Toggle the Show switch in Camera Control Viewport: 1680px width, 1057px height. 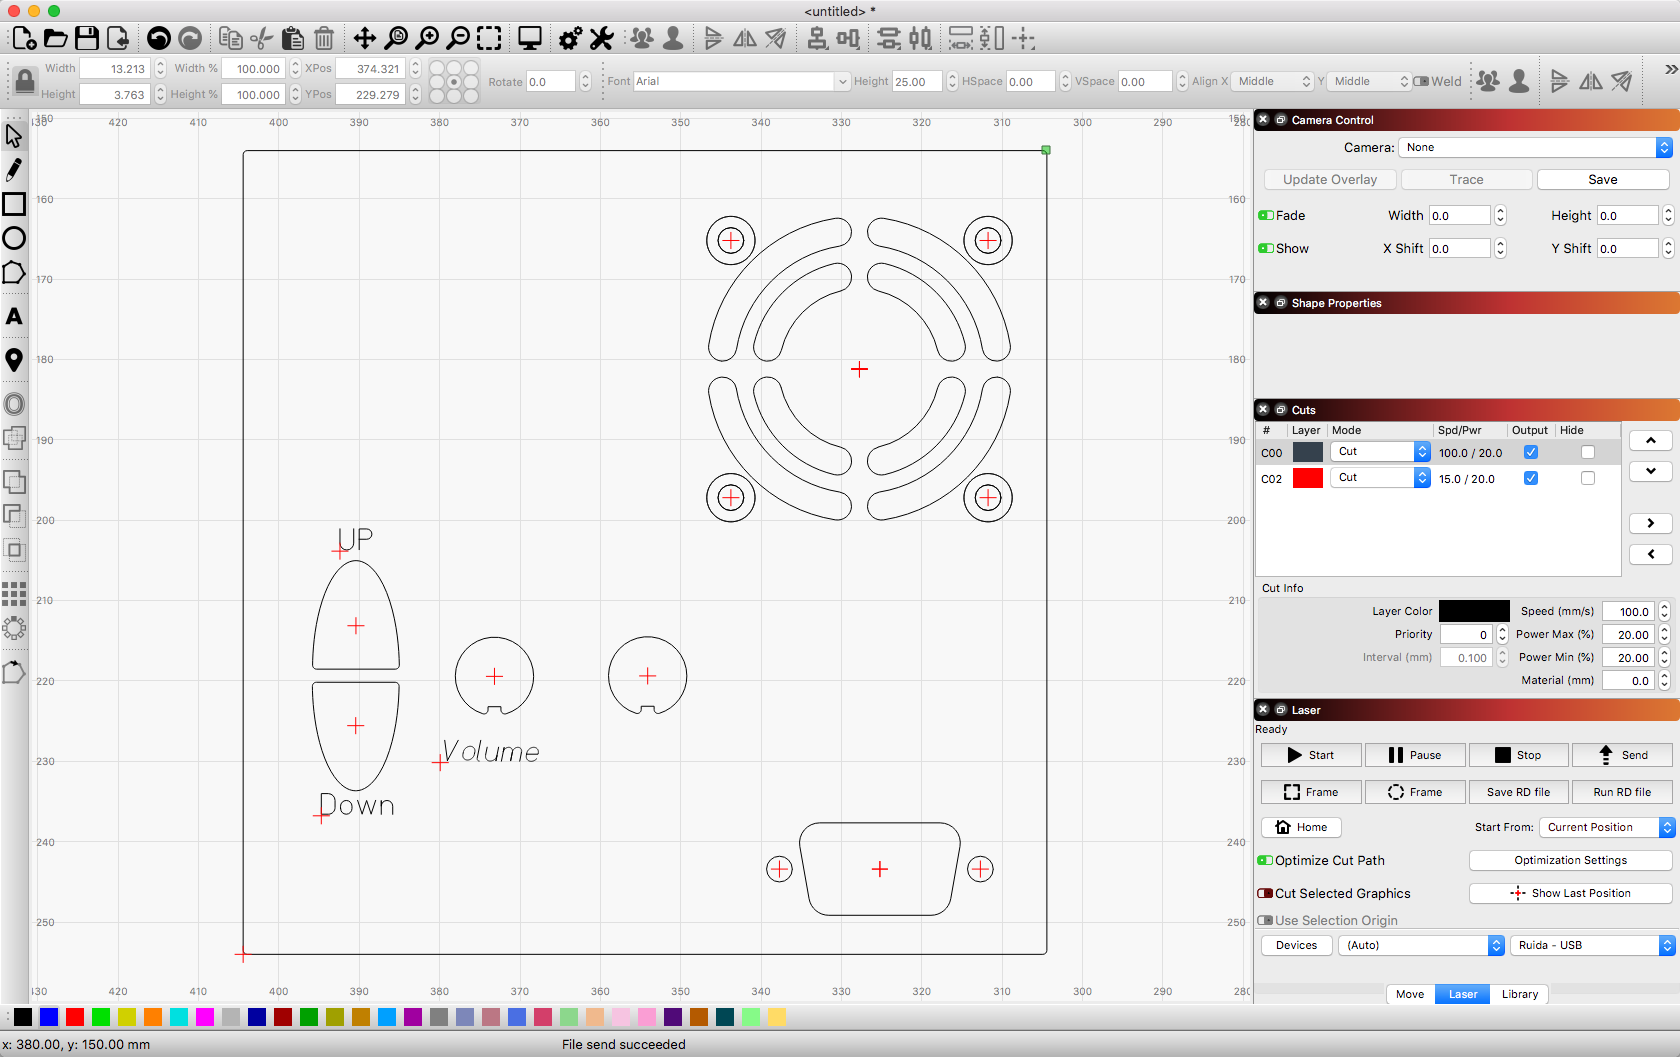tap(1266, 248)
